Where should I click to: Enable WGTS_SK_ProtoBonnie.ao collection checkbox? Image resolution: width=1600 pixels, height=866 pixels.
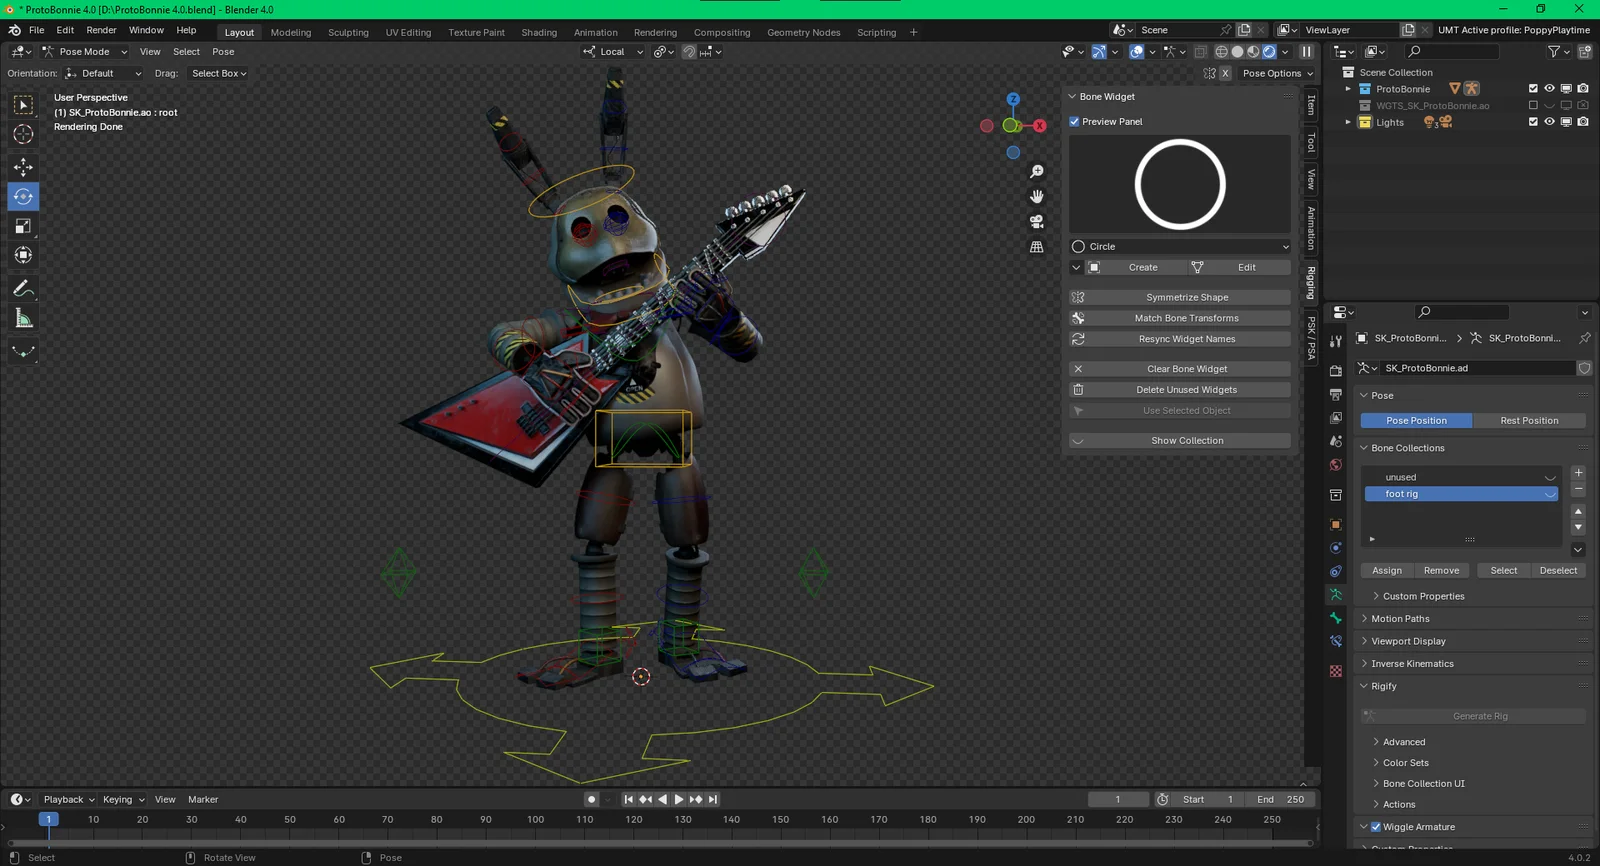1533,105
